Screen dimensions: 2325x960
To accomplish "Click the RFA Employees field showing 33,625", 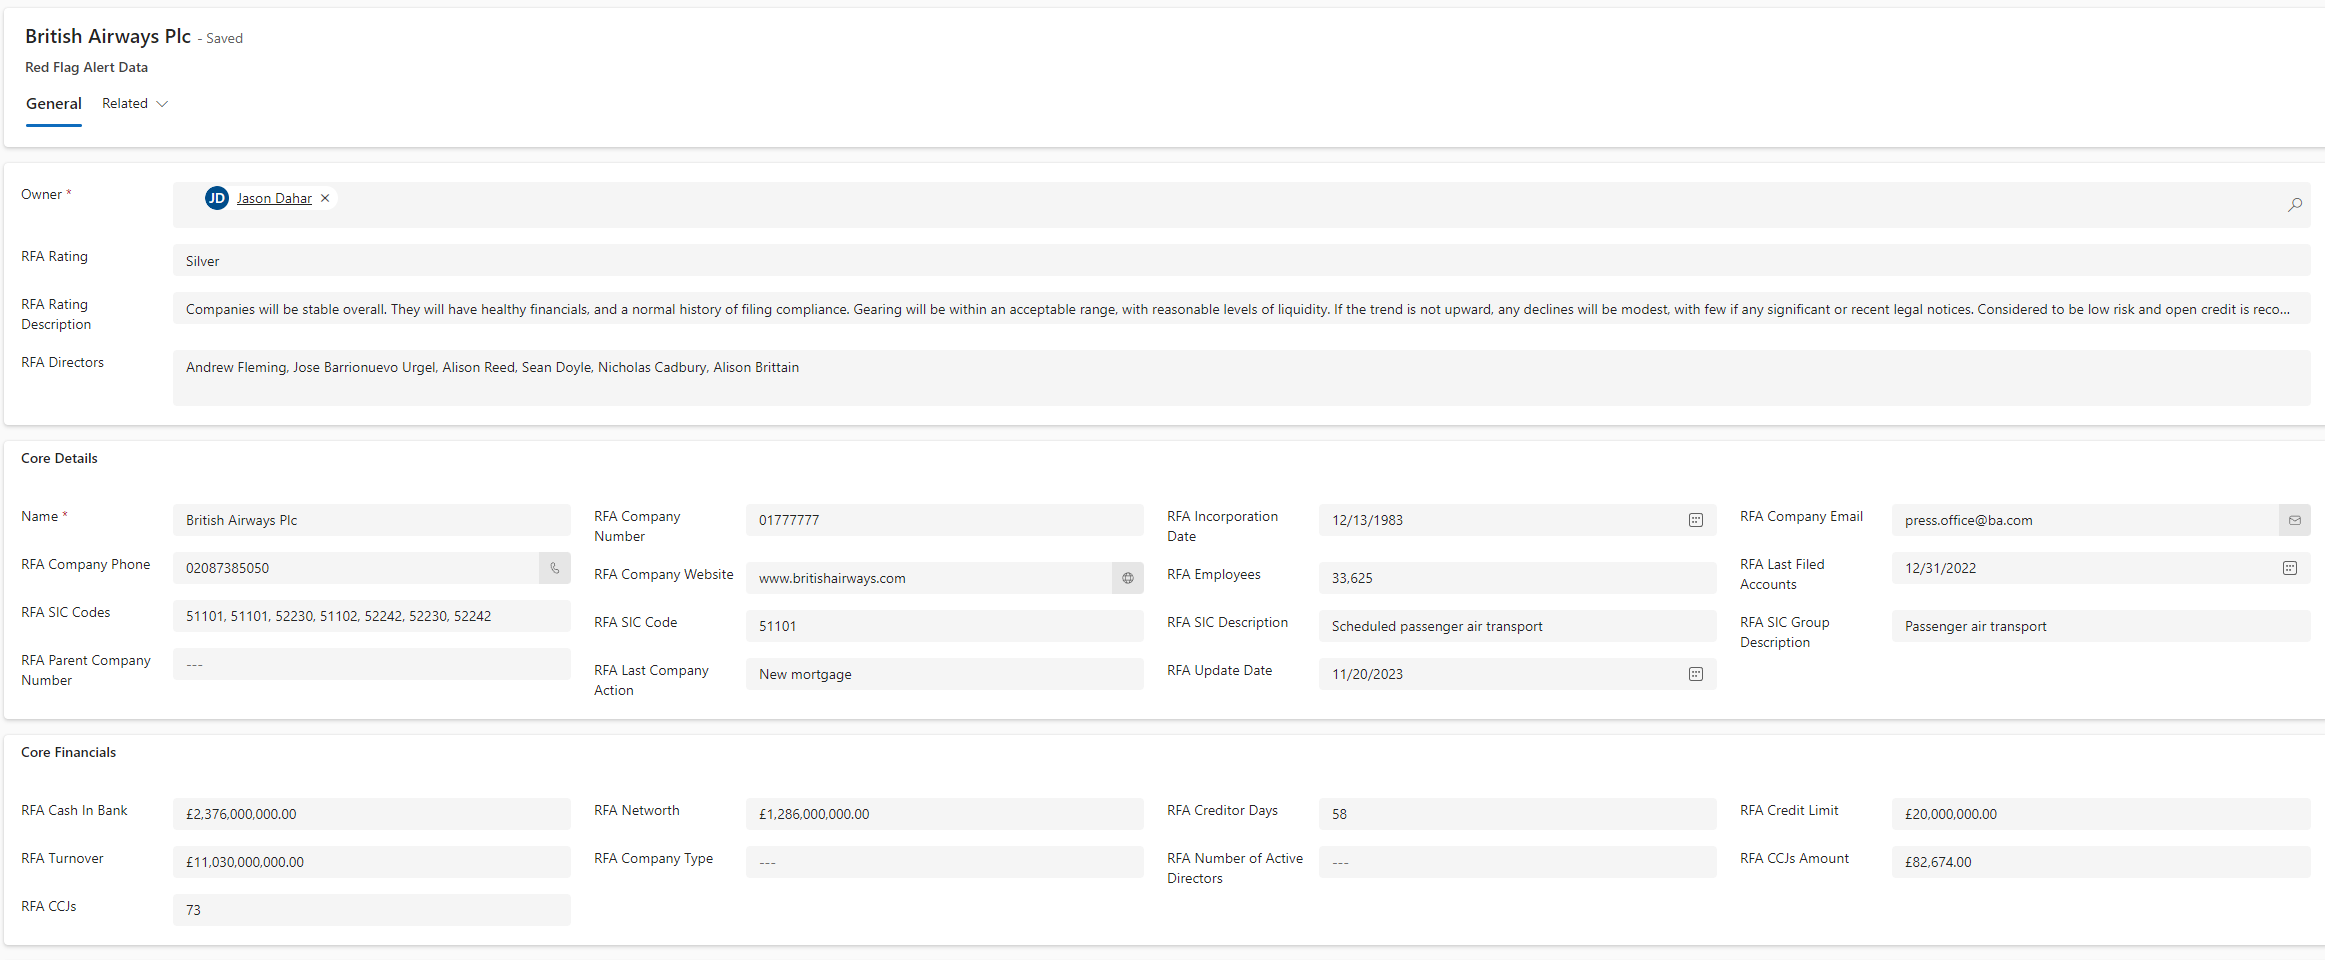I will [x=1518, y=578].
